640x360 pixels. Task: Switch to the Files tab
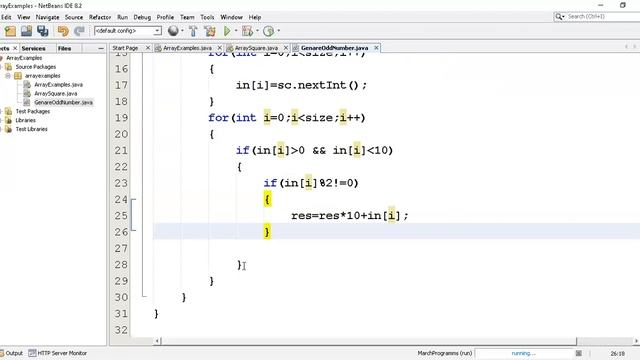tap(64, 48)
